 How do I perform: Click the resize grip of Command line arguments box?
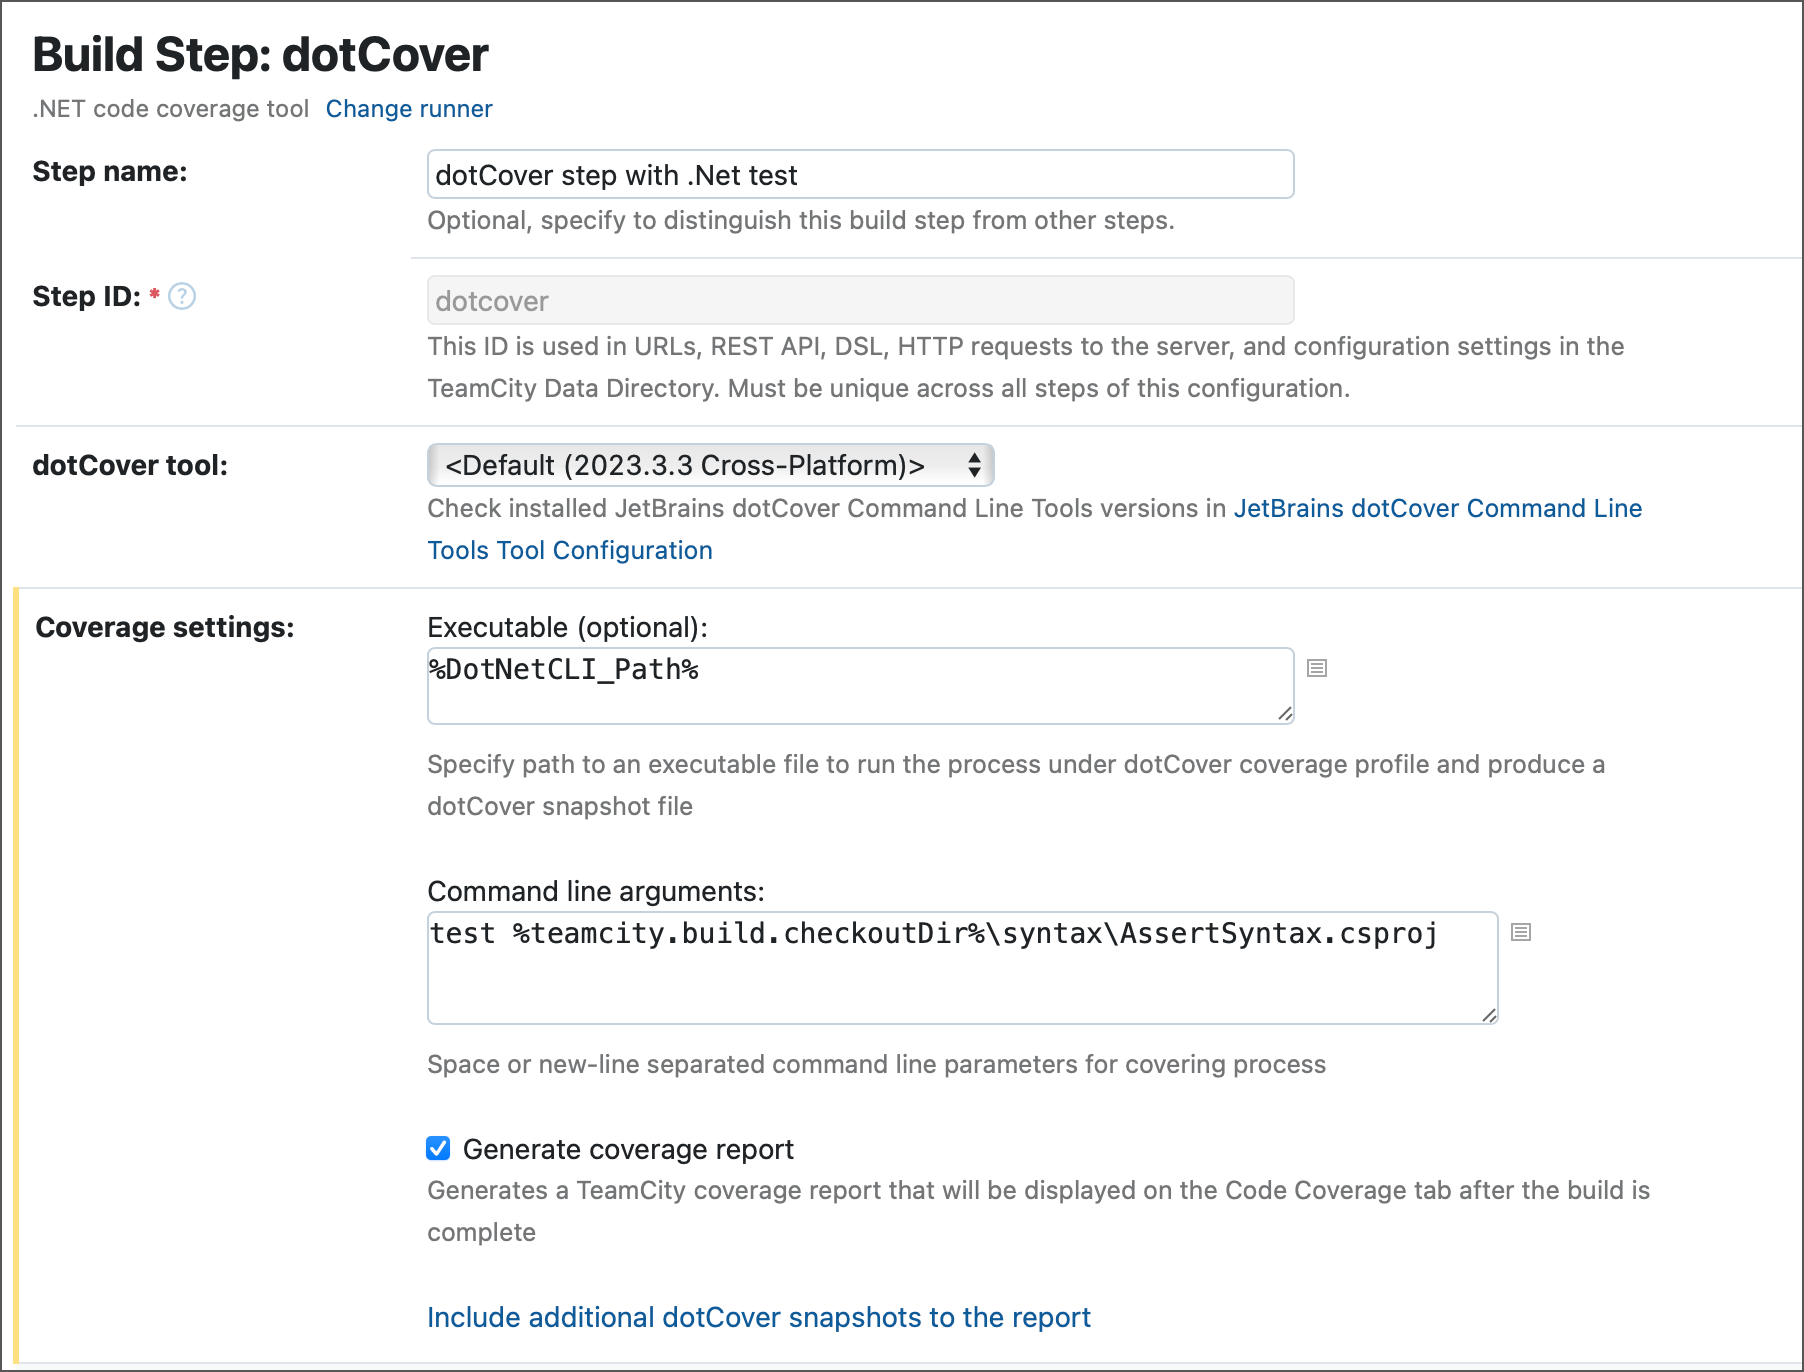[x=1490, y=1017]
